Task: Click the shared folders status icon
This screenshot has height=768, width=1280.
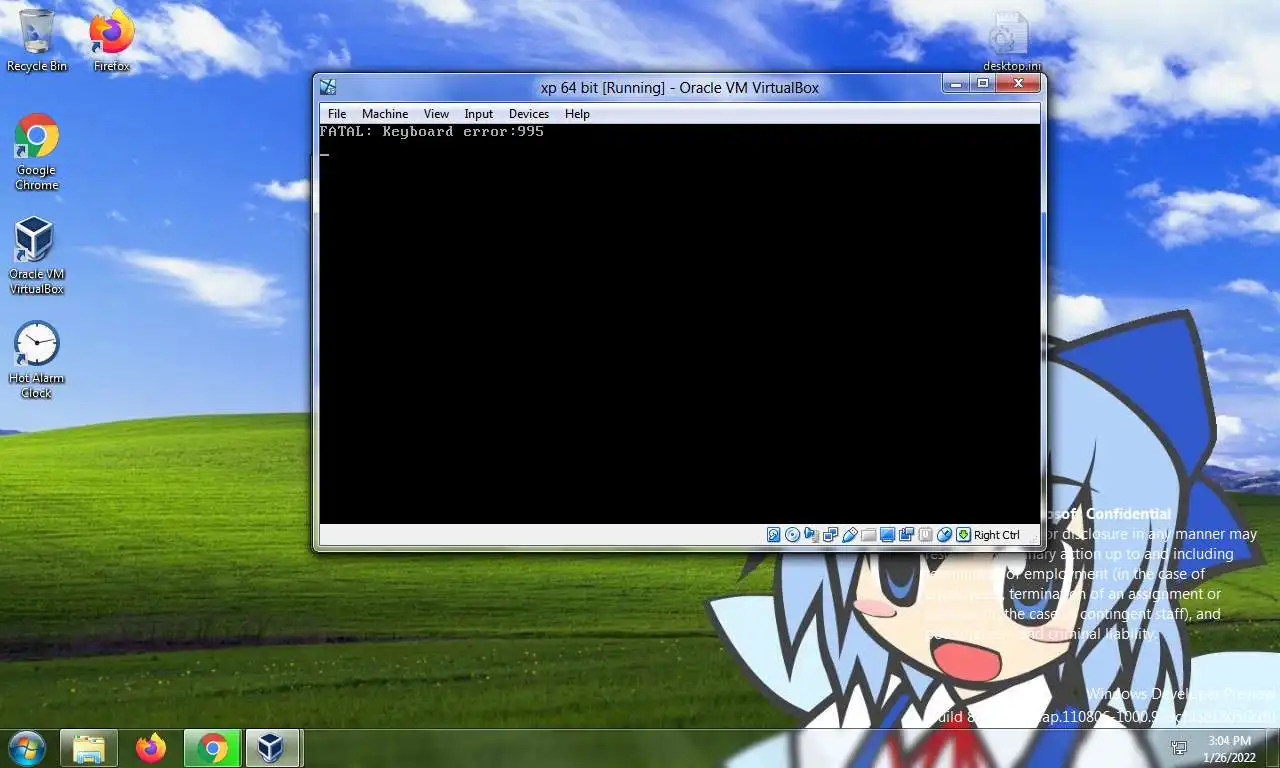Action: tap(868, 535)
